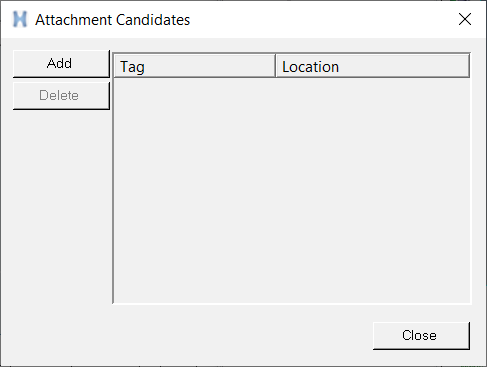Click the greyed-out Delete button
This screenshot has width=487, height=367.
coord(61,96)
